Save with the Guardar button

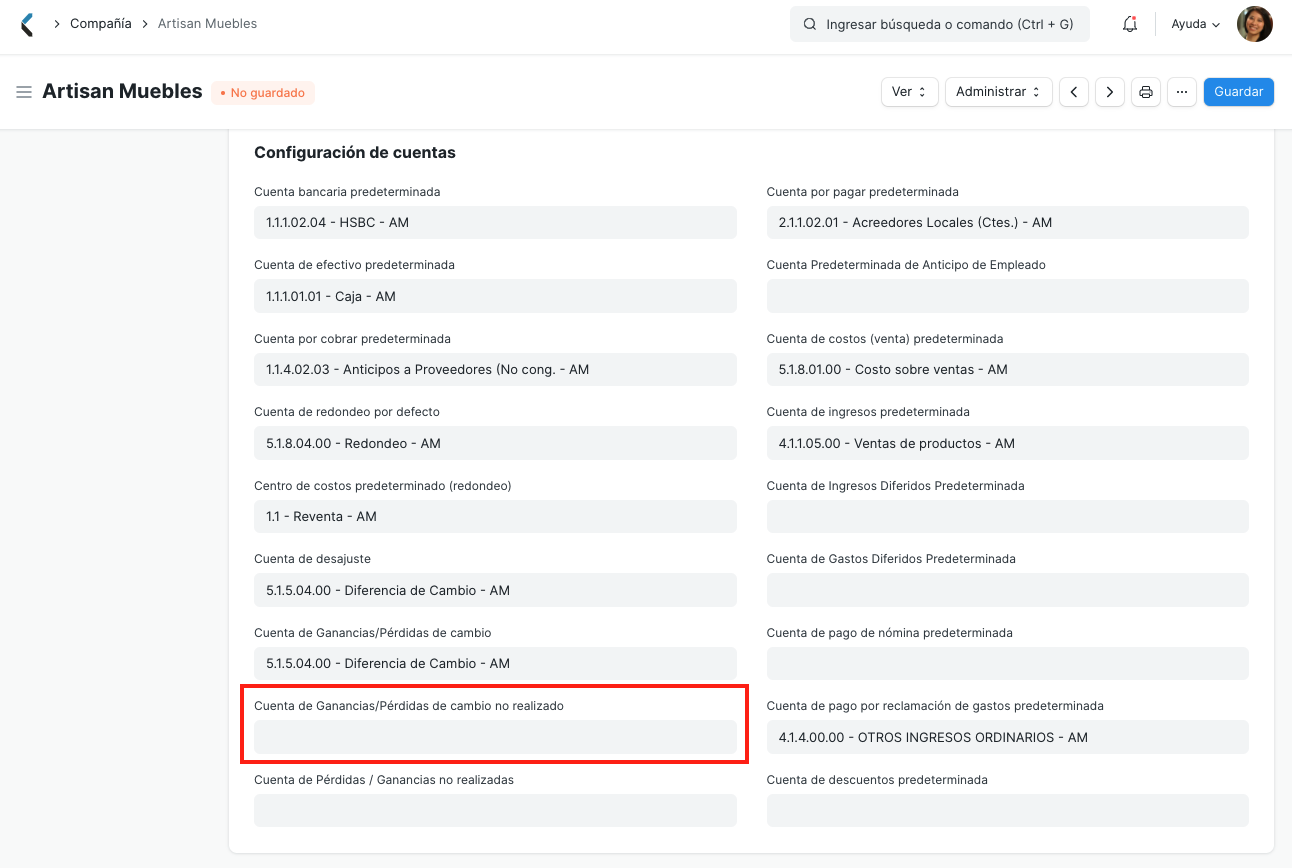pyautogui.click(x=1238, y=92)
